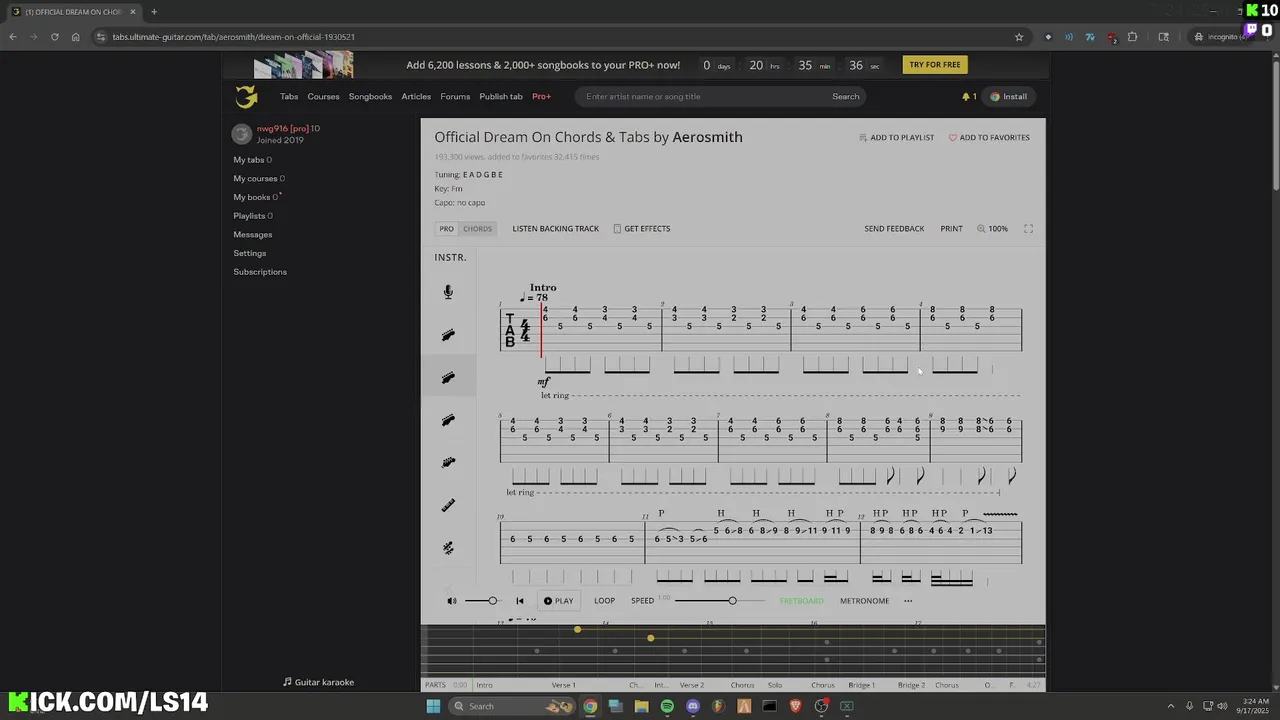Select the keyboard instrument track icon
Image resolution: width=1280 pixels, height=720 pixels.
click(448, 506)
